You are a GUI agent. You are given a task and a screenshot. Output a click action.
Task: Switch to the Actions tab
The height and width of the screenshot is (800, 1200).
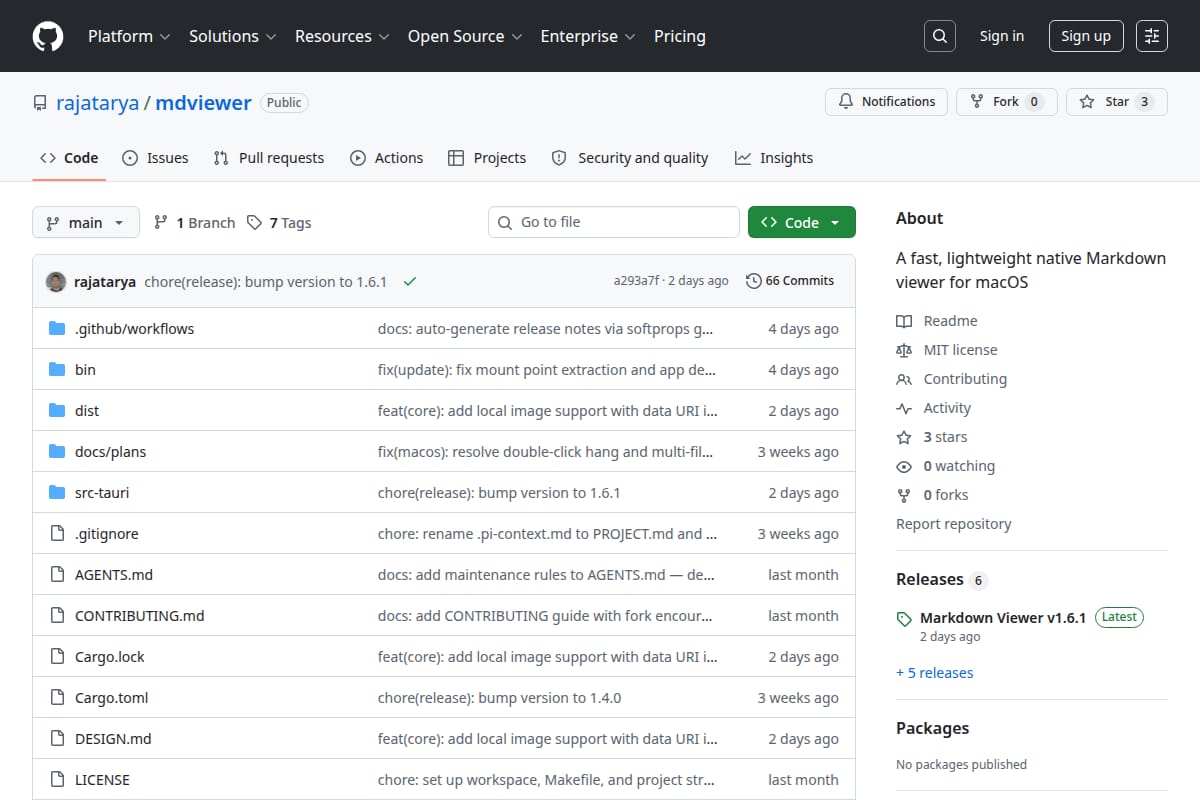(386, 158)
